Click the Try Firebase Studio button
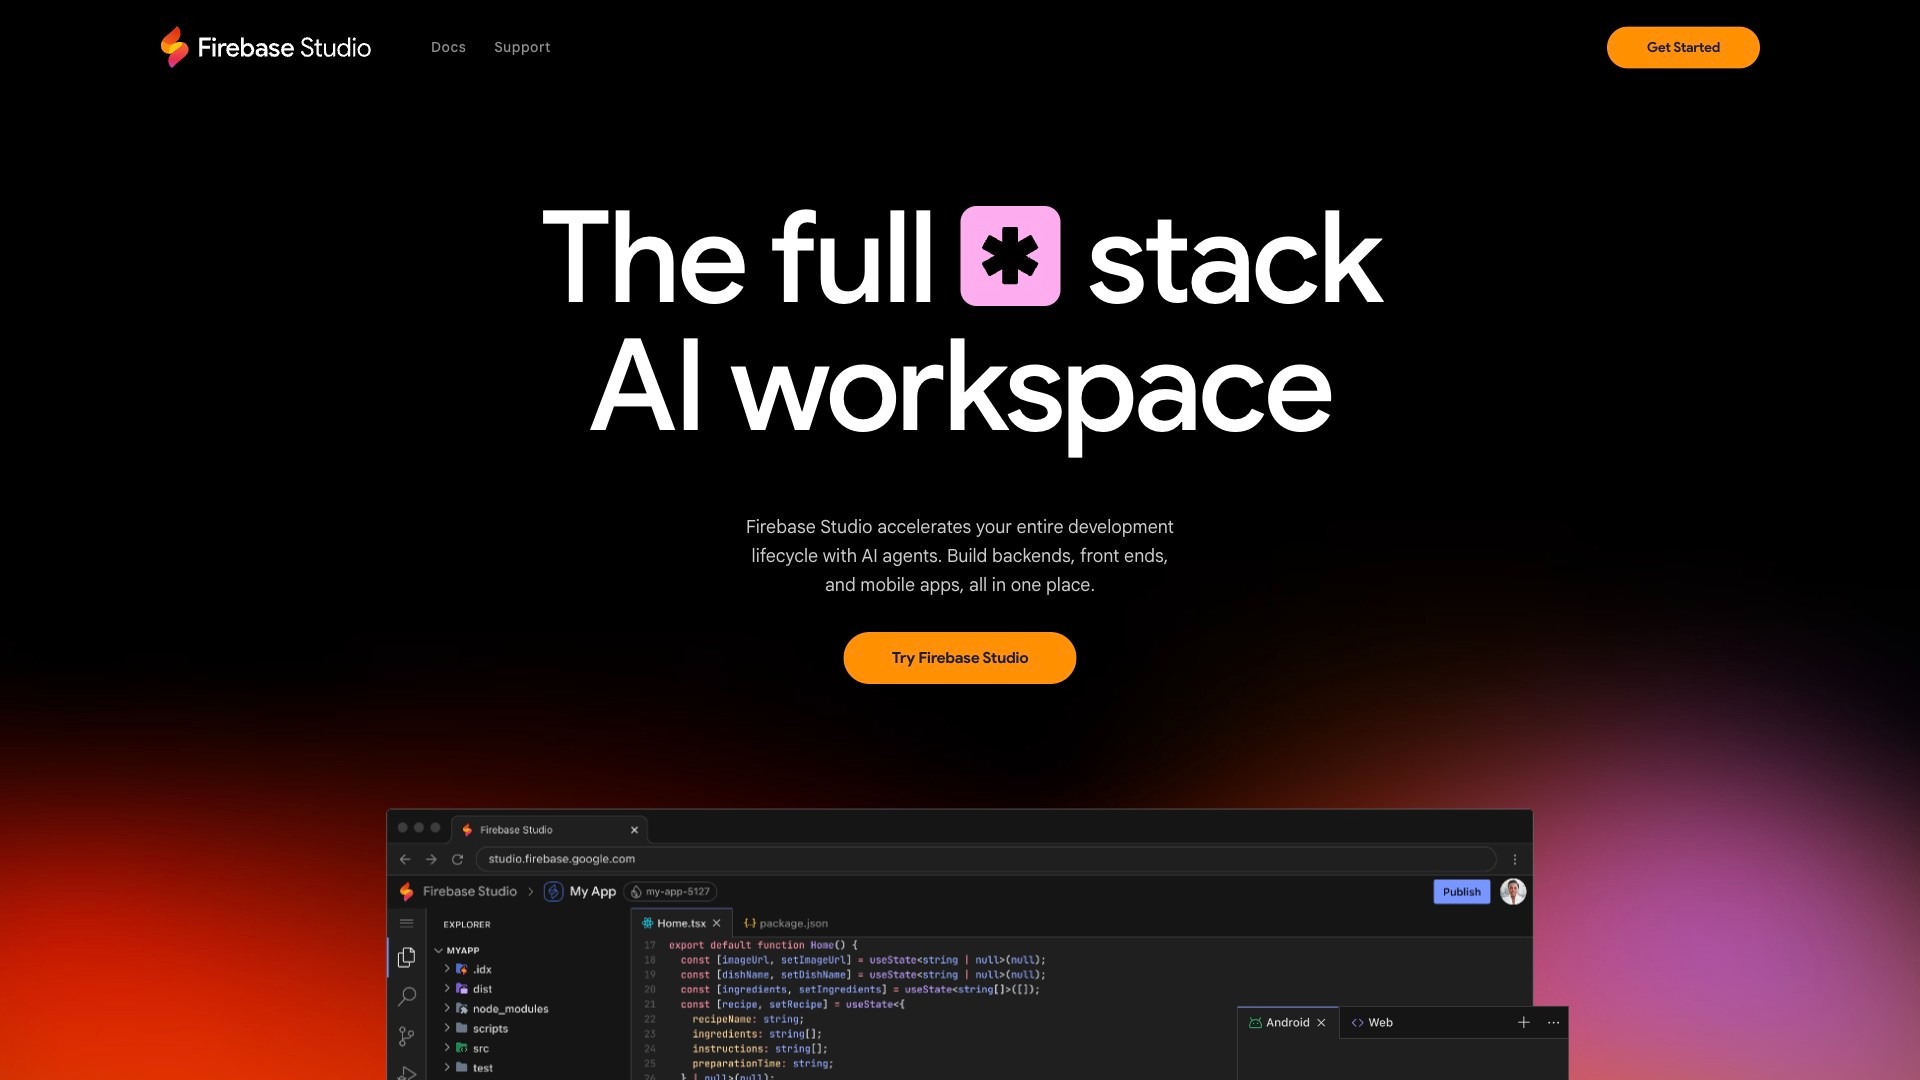The width and height of the screenshot is (1920, 1080). pos(959,658)
